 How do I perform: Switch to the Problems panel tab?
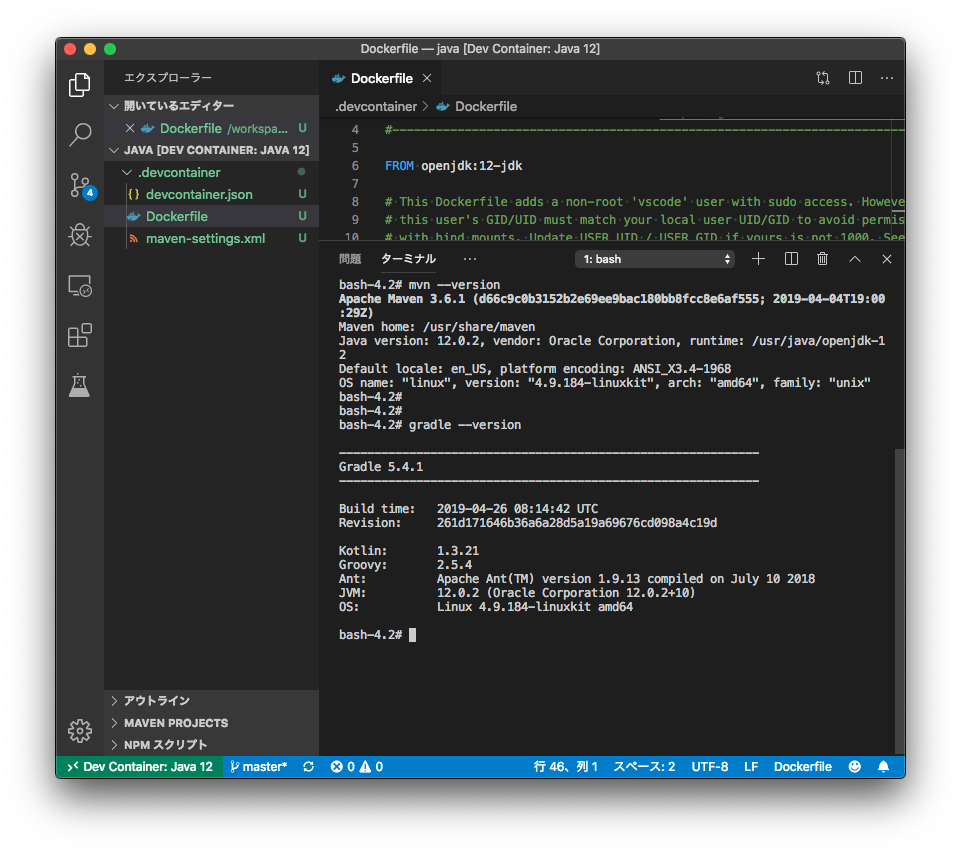[350, 259]
